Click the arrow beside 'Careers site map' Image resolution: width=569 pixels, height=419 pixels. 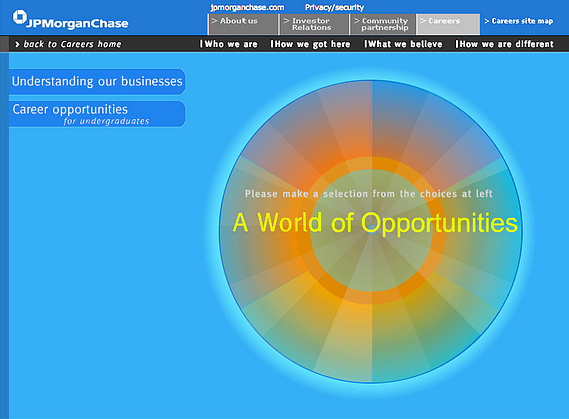[x=487, y=21]
